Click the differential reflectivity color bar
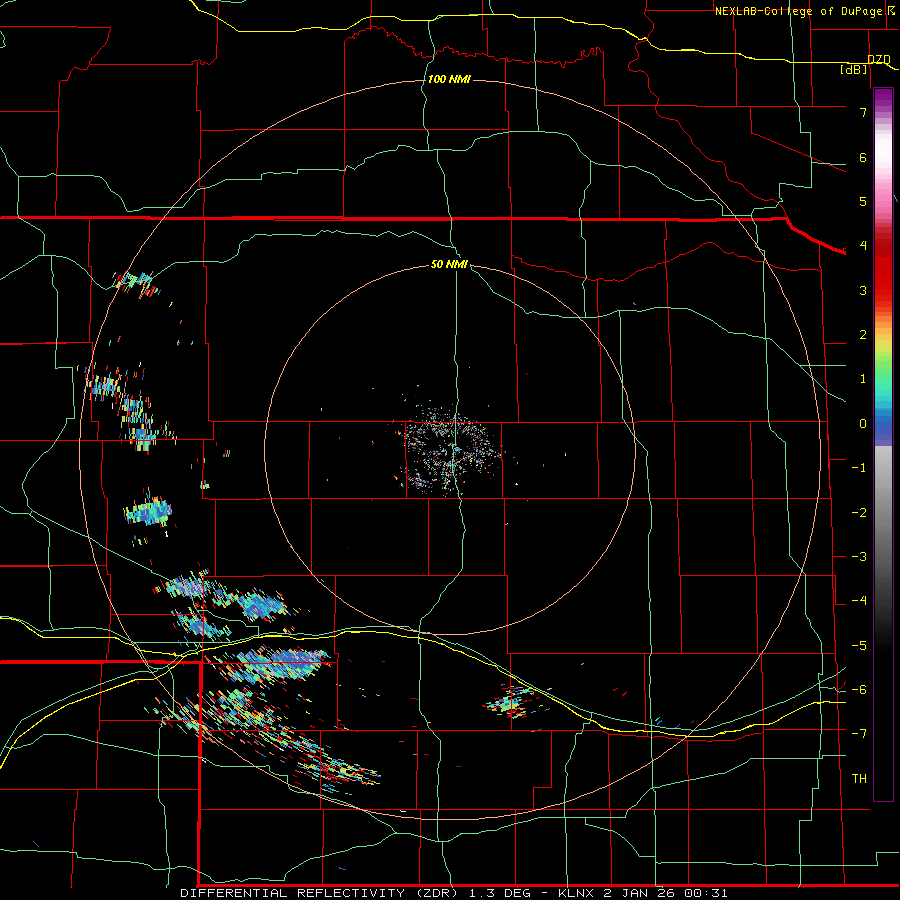Viewport: 900px width, 900px height. pos(883,444)
